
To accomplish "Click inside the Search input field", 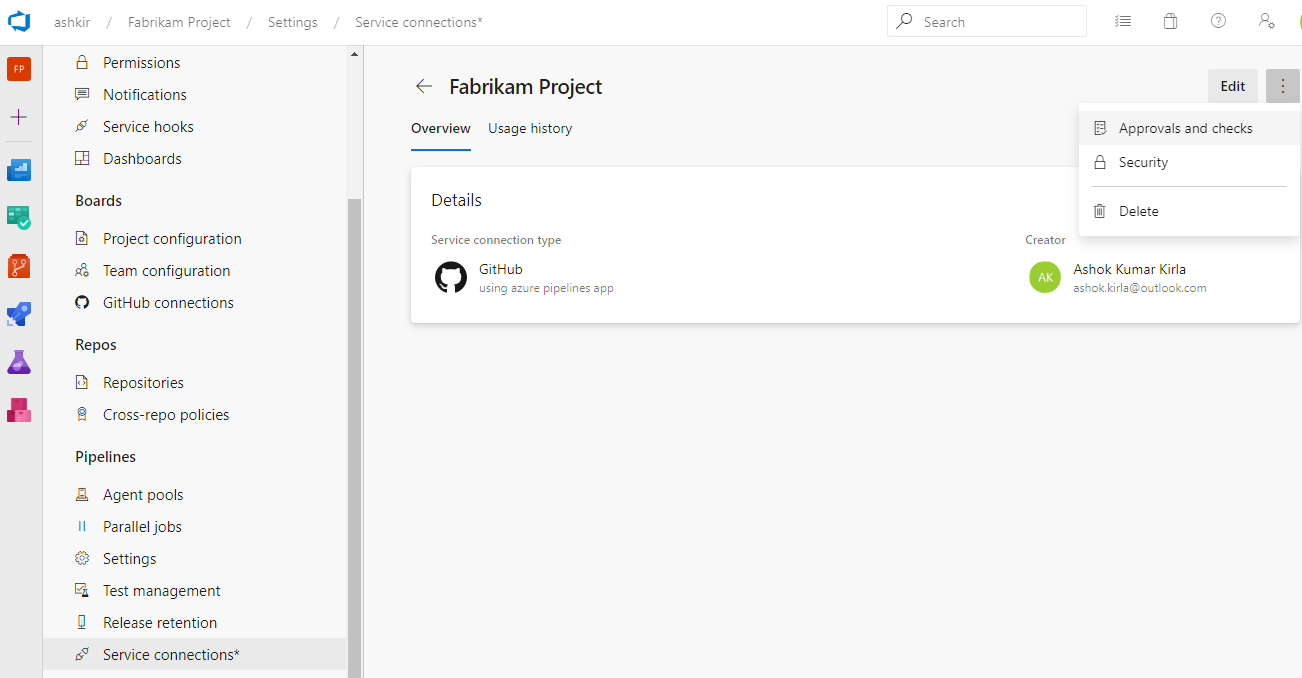I will pos(986,20).
